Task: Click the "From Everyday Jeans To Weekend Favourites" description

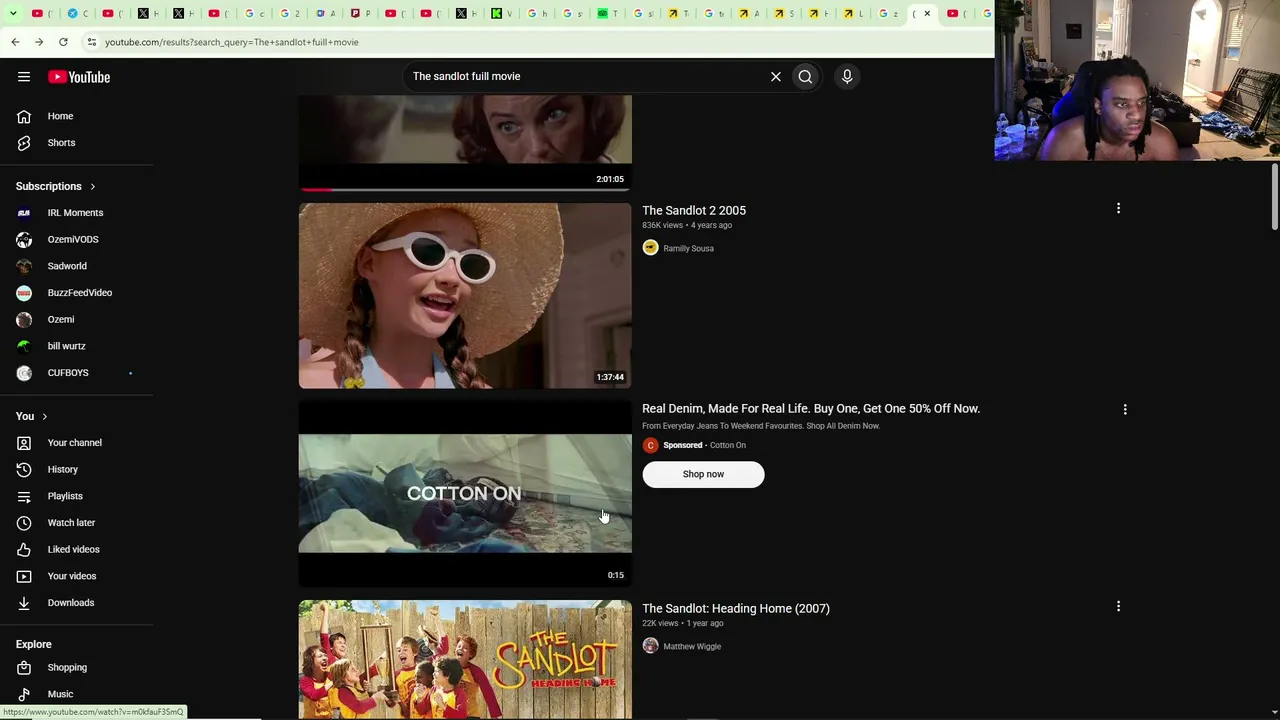Action: click(761, 426)
